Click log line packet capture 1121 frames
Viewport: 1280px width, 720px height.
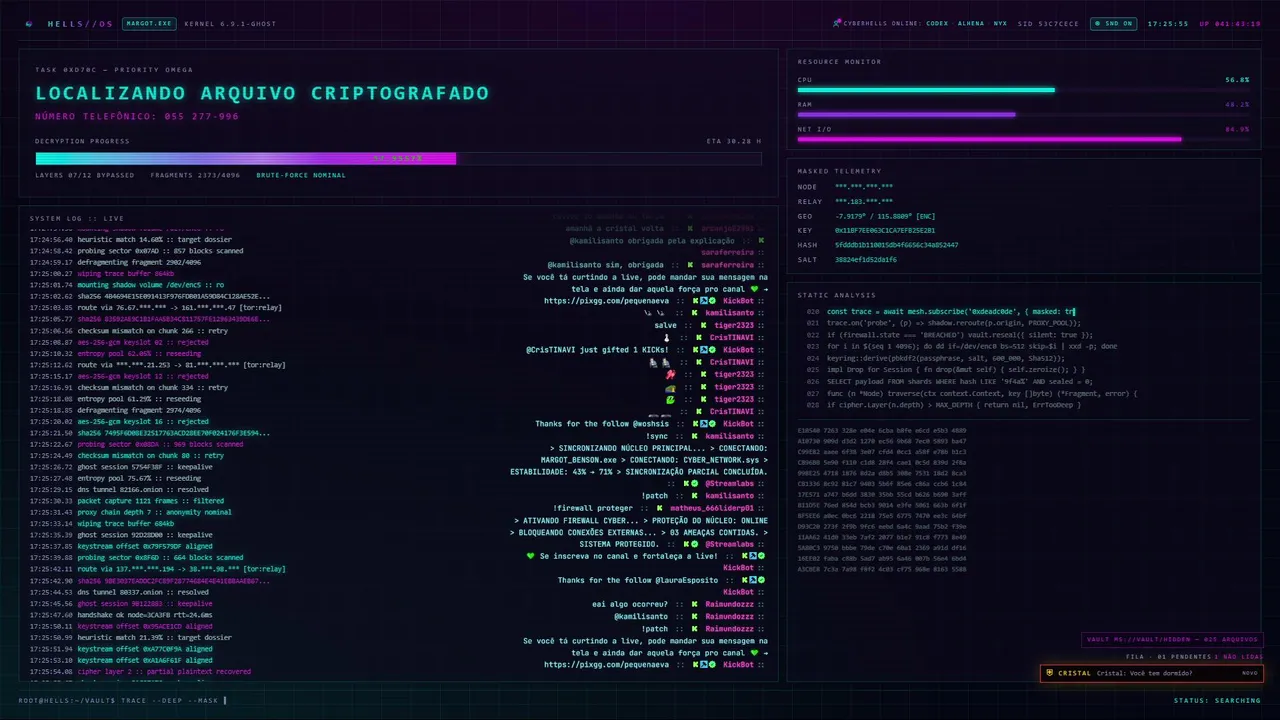click(x=150, y=501)
